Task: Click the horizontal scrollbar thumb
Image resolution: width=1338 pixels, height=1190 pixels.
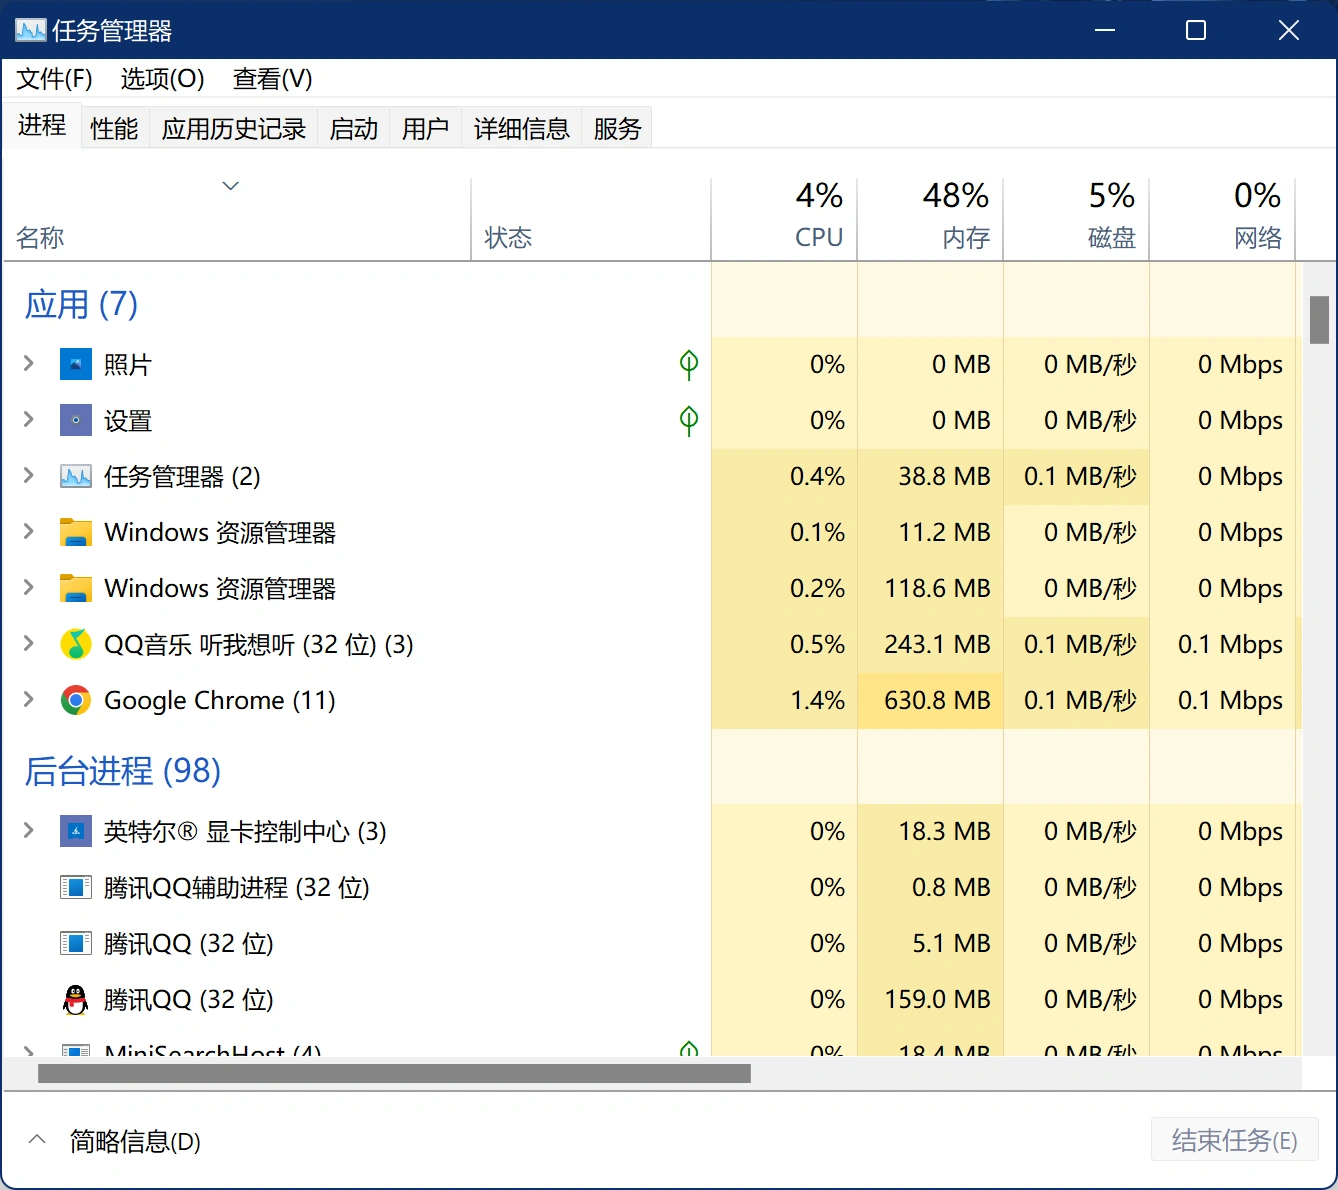Action: point(394,1073)
